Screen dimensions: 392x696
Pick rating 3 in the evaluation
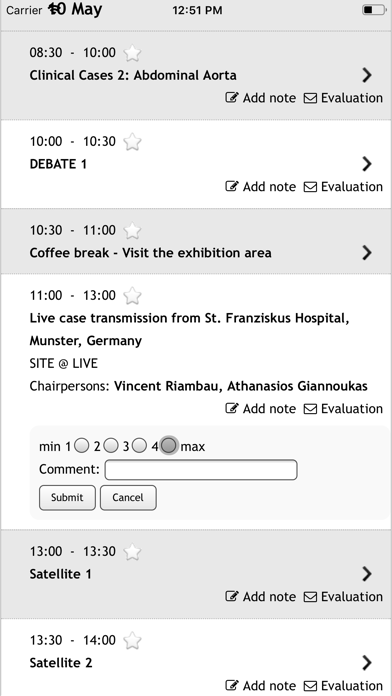(139, 445)
